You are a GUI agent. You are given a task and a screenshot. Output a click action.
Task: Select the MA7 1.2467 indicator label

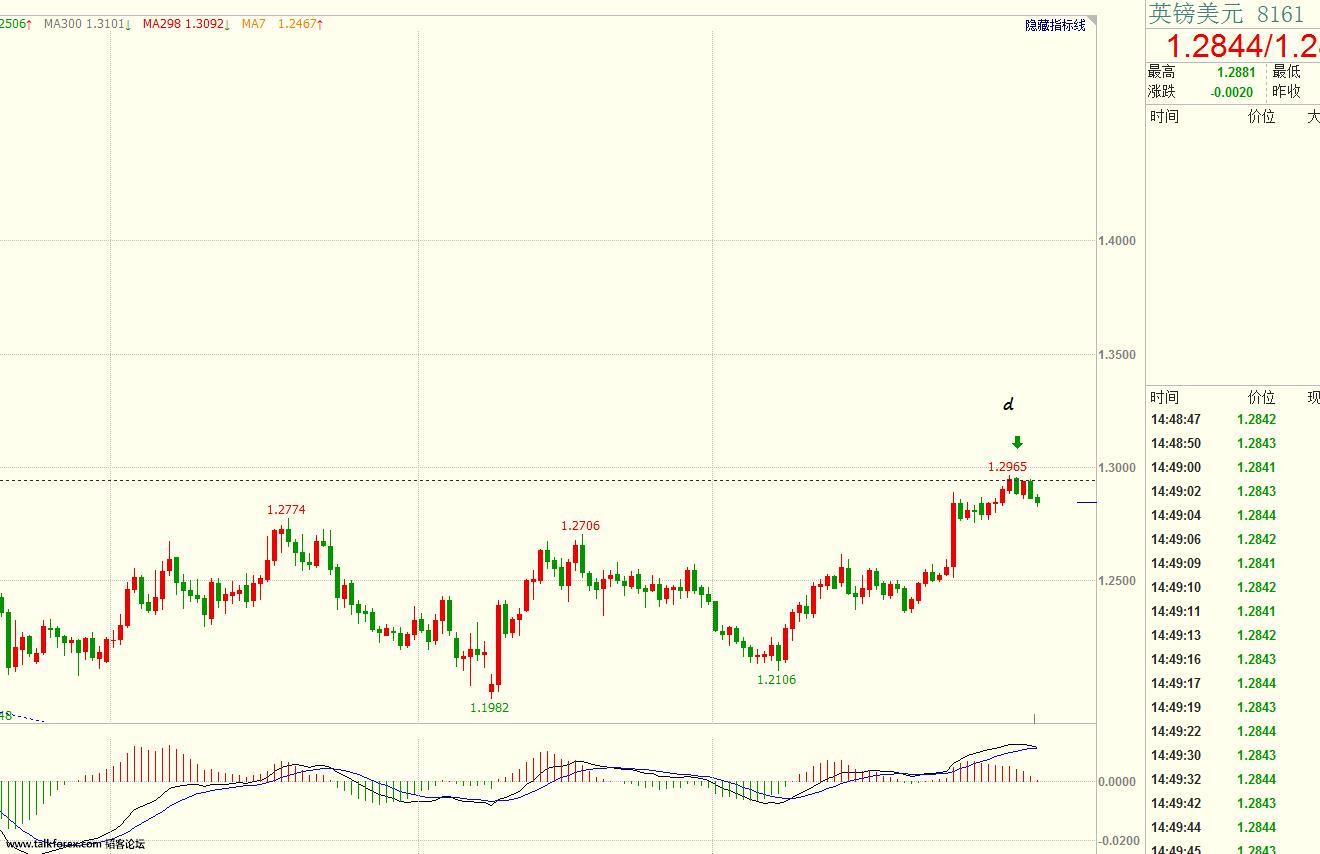tap(283, 23)
